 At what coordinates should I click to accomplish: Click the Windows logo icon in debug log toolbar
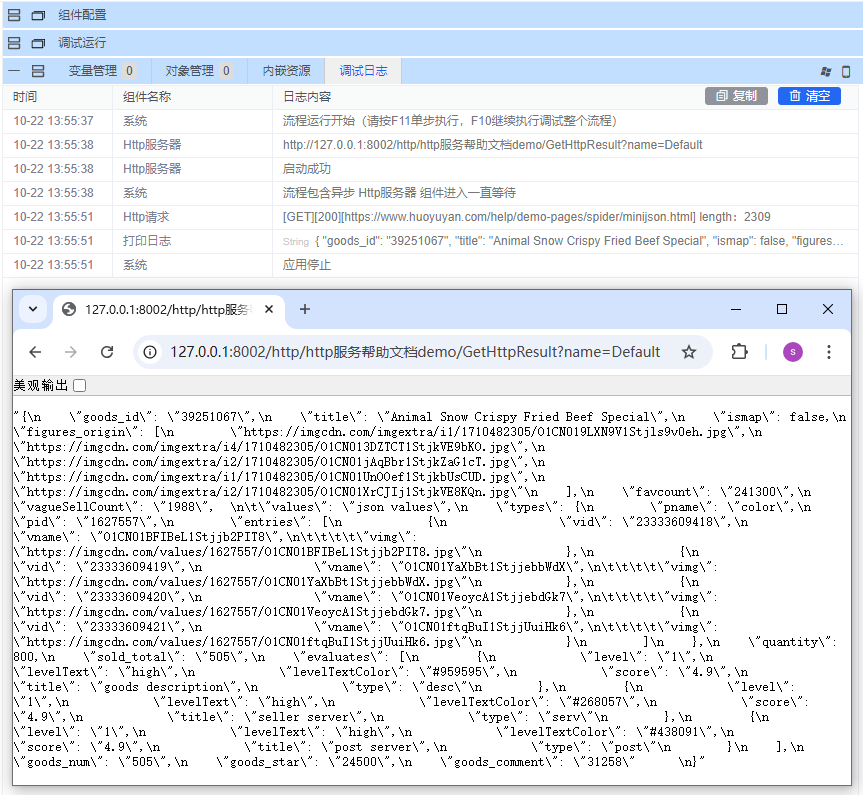click(825, 70)
